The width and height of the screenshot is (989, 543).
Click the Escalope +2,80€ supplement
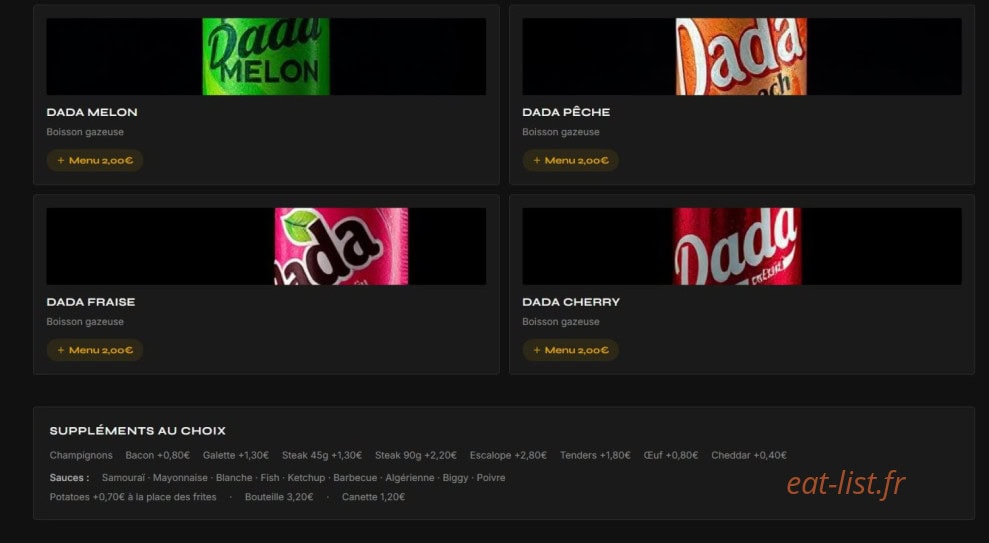click(508, 455)
